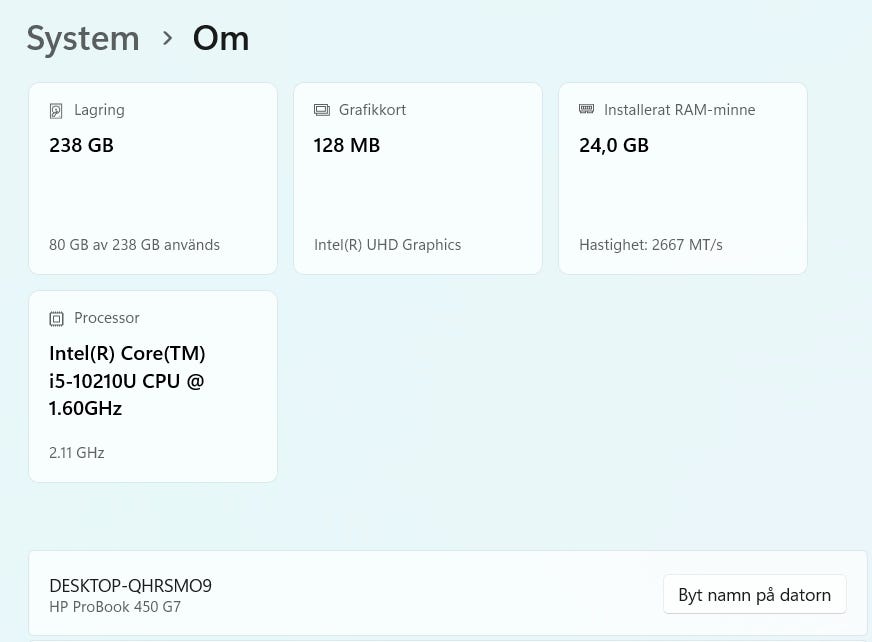The image size is (872, 642).
Task: Click the Processor chip icon
Action: click(56, 318)
